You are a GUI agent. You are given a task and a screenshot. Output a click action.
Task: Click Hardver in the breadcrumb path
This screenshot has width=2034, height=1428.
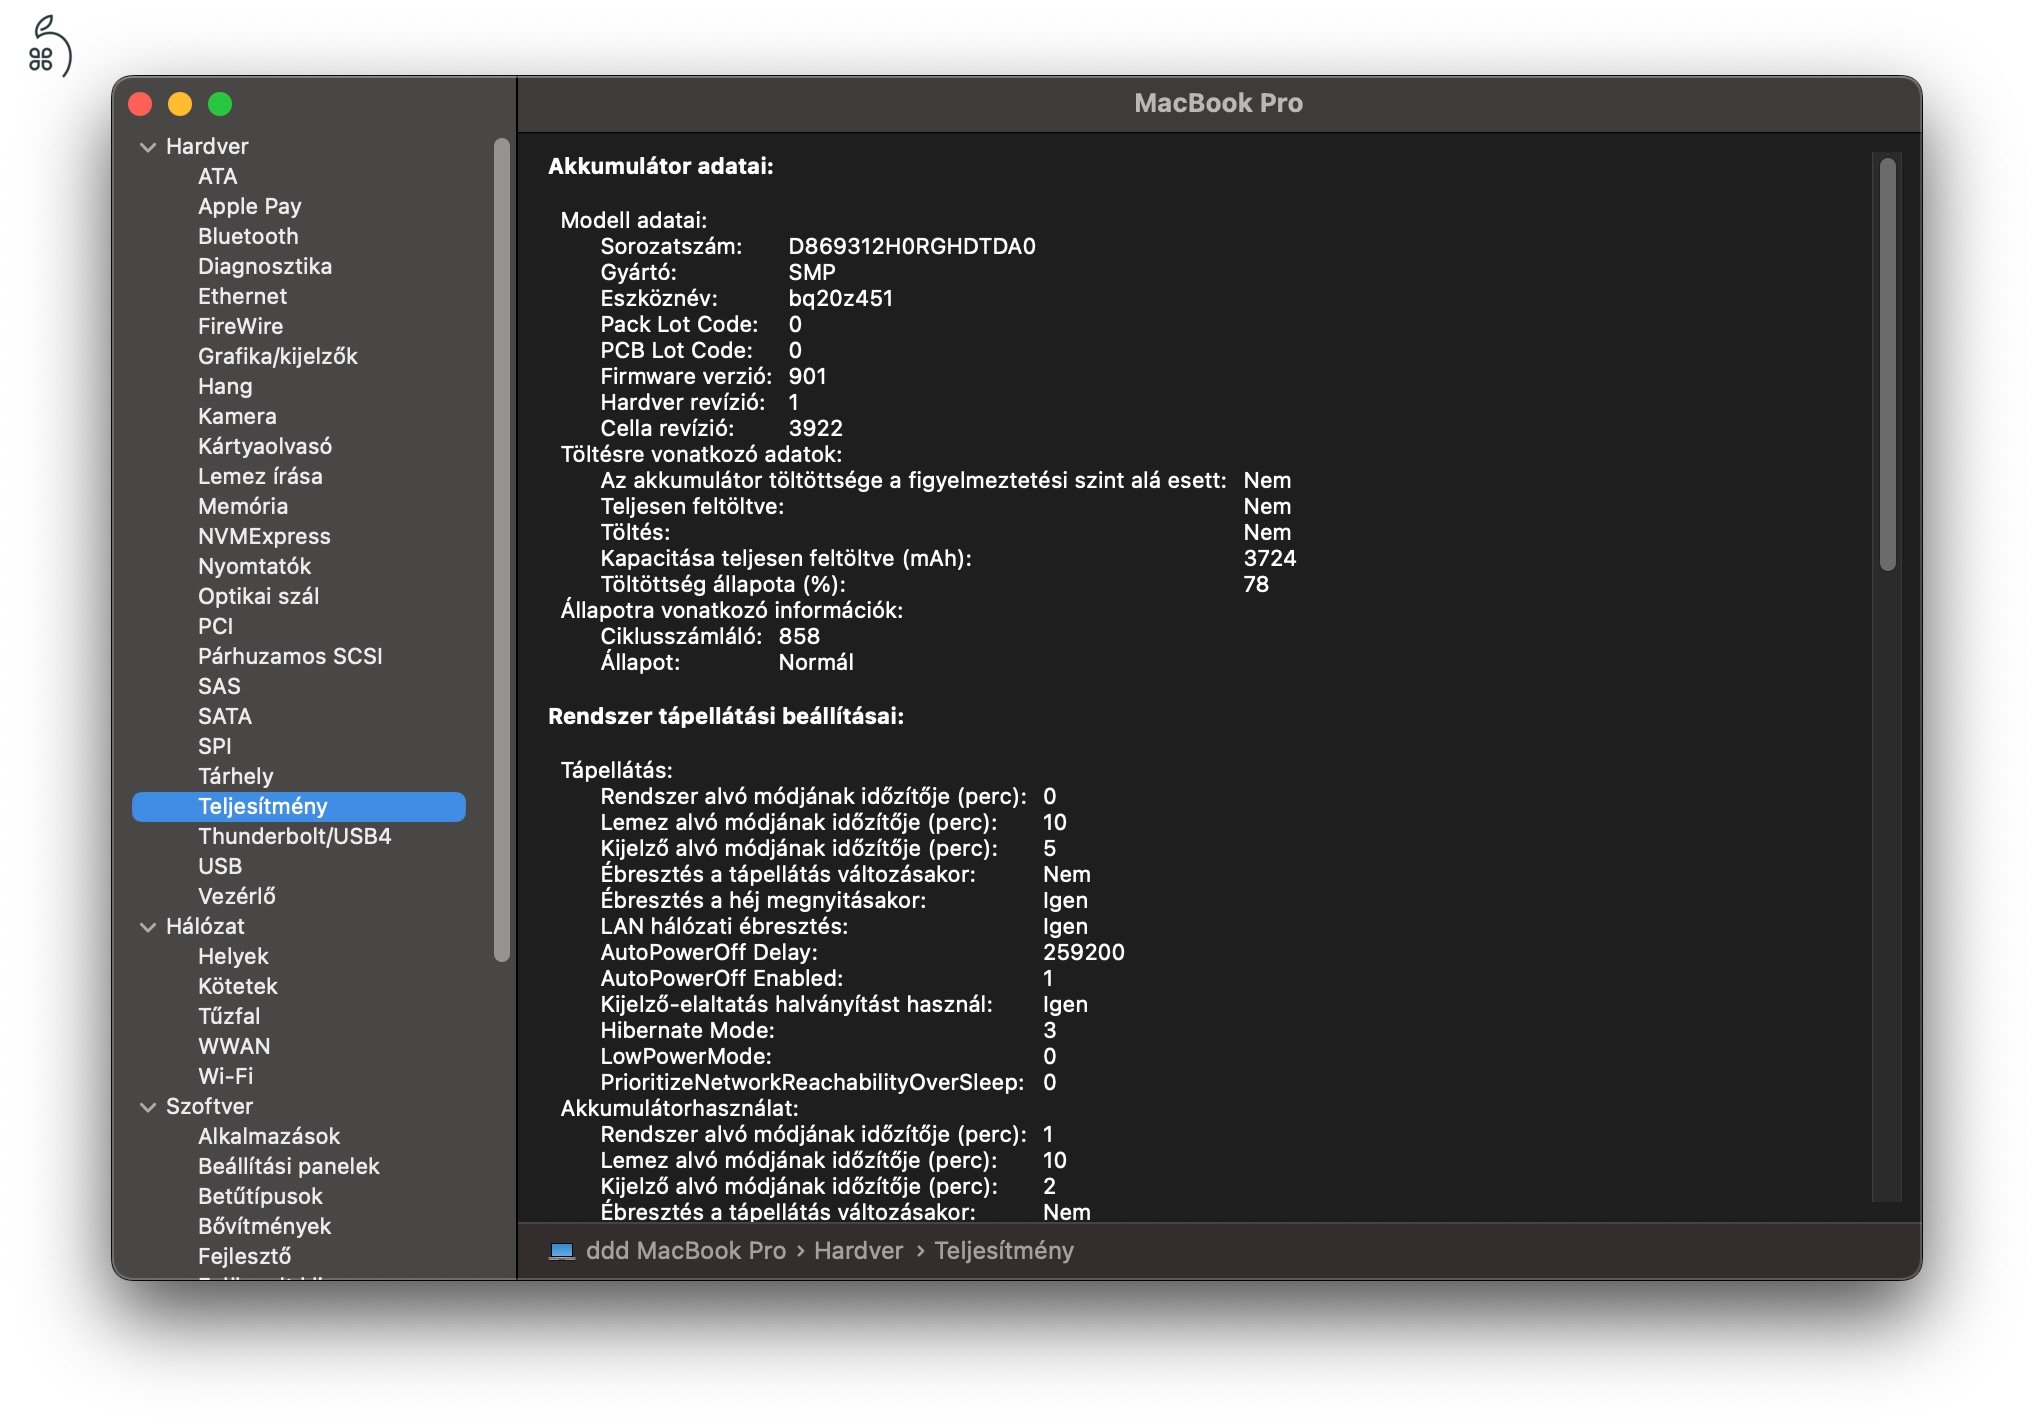pyautogui.click(x=857, y=1251)
